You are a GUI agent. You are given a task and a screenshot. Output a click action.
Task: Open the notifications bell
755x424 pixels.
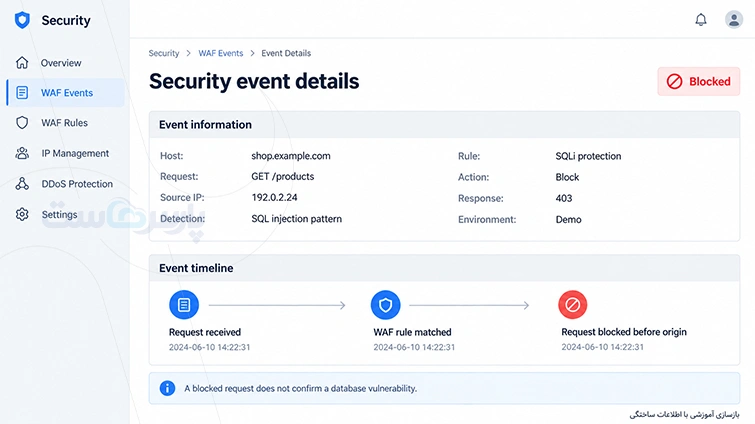701,20
